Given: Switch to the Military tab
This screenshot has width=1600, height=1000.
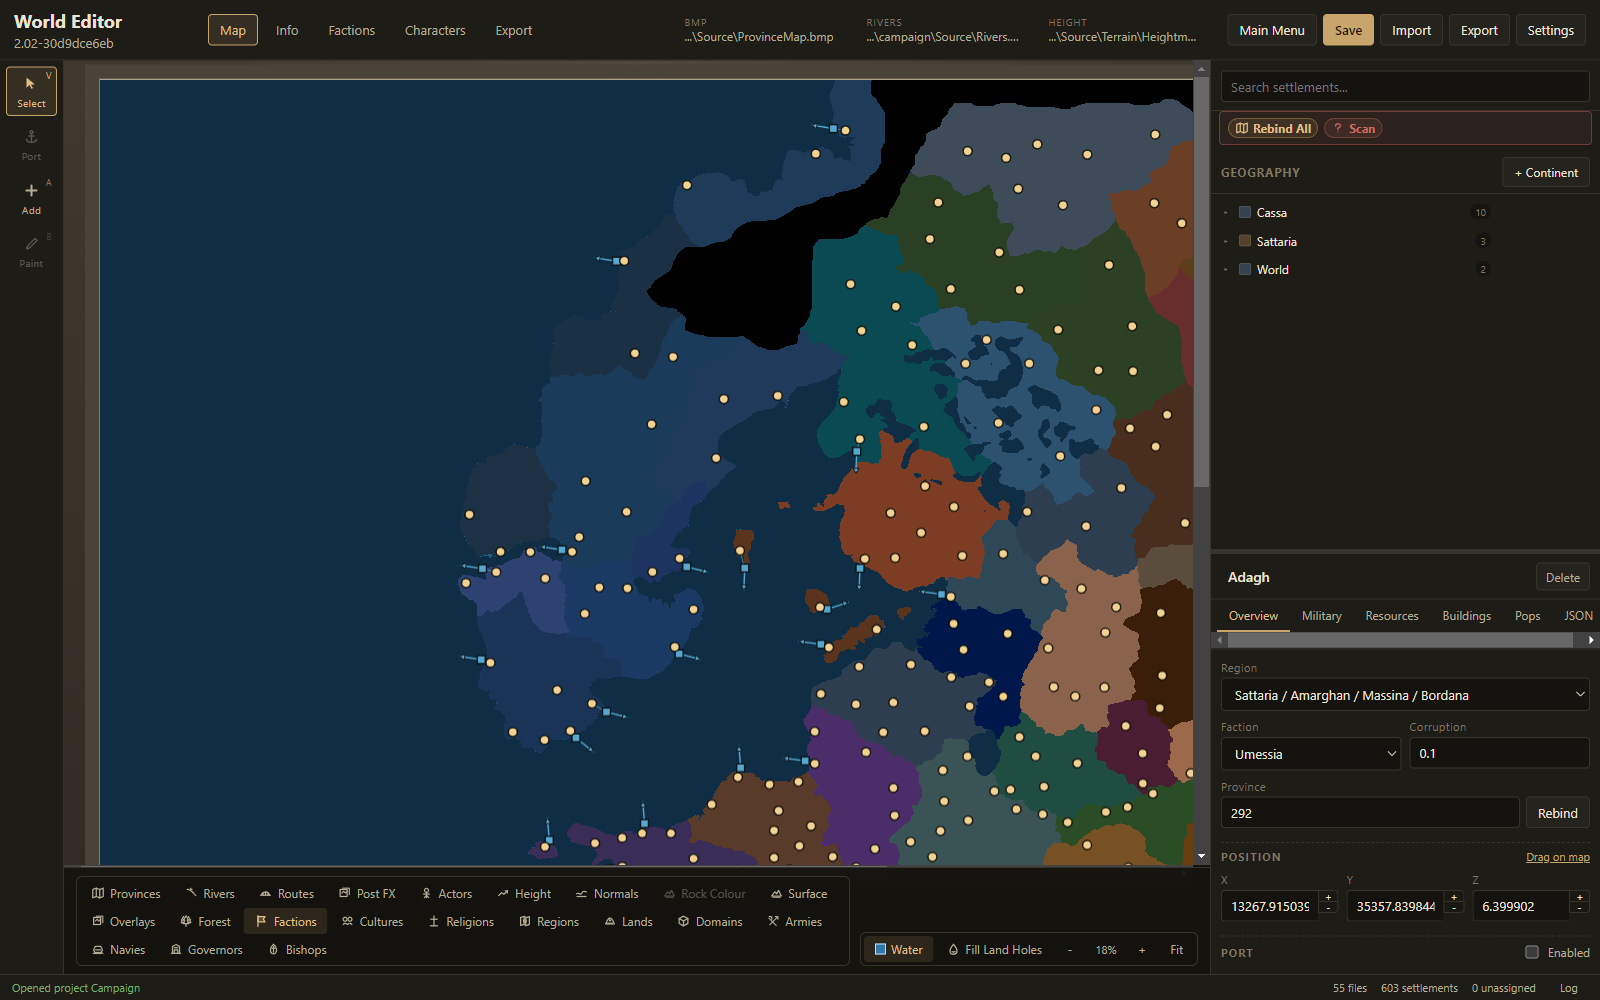Looking at the screenshot, I should coord(1322,616).
